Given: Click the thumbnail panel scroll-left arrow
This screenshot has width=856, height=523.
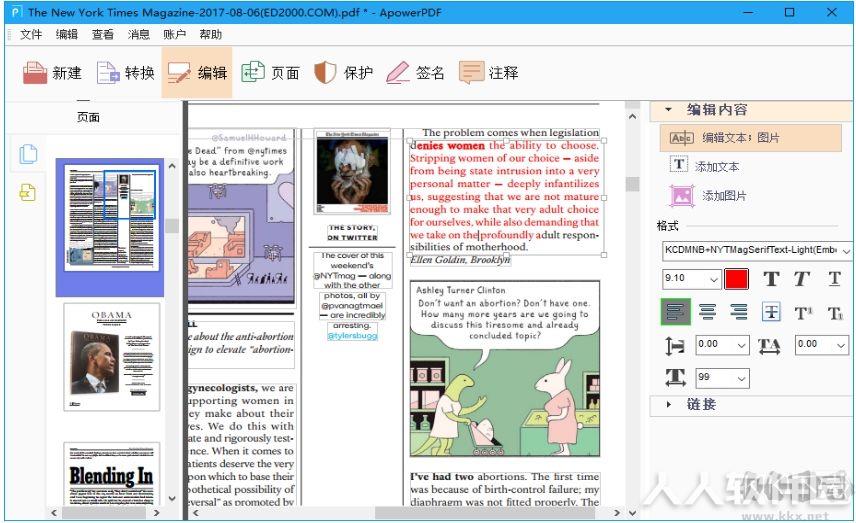Looking at the screenshot, I should click(54, 513).
